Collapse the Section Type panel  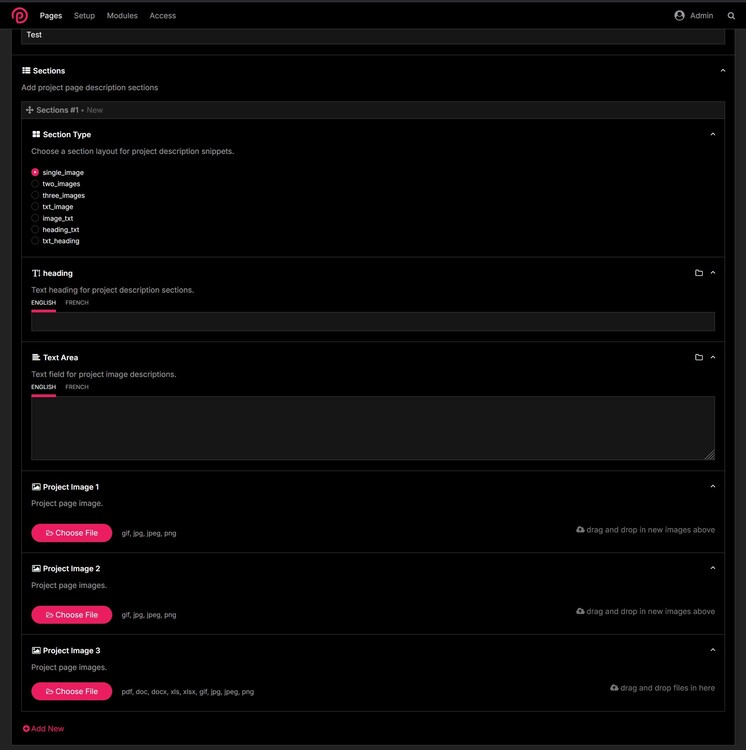713,134
